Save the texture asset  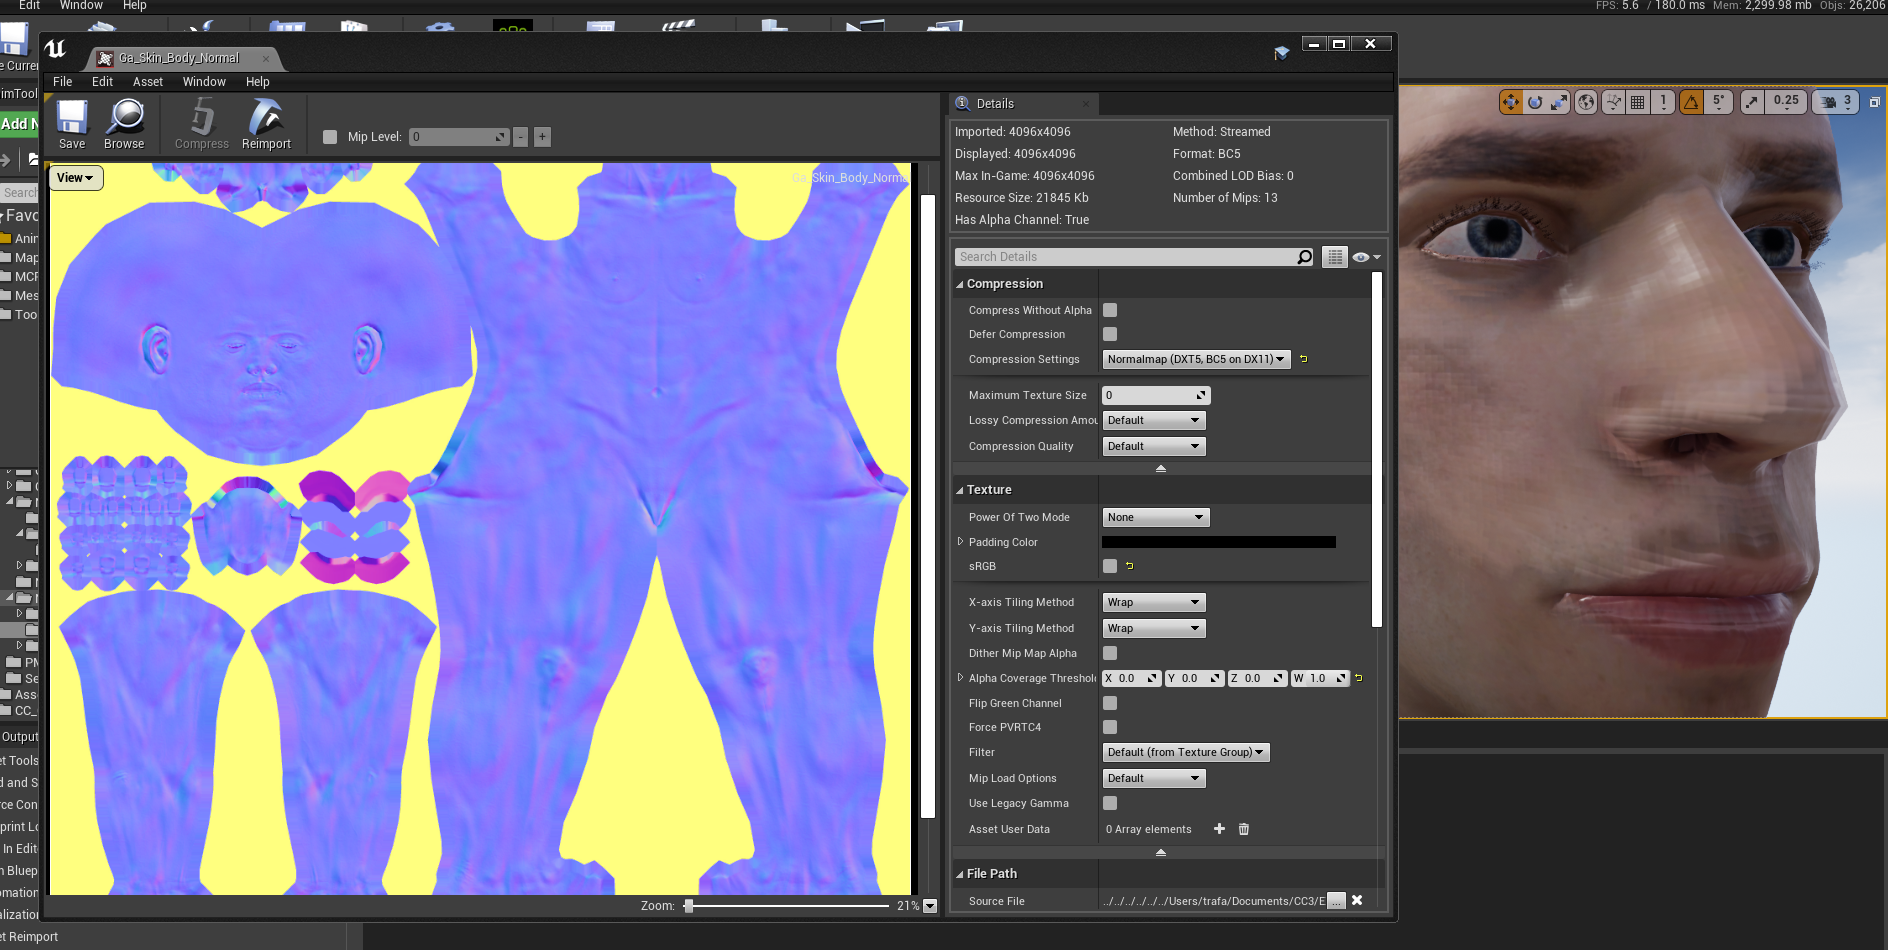click(72, 125)
